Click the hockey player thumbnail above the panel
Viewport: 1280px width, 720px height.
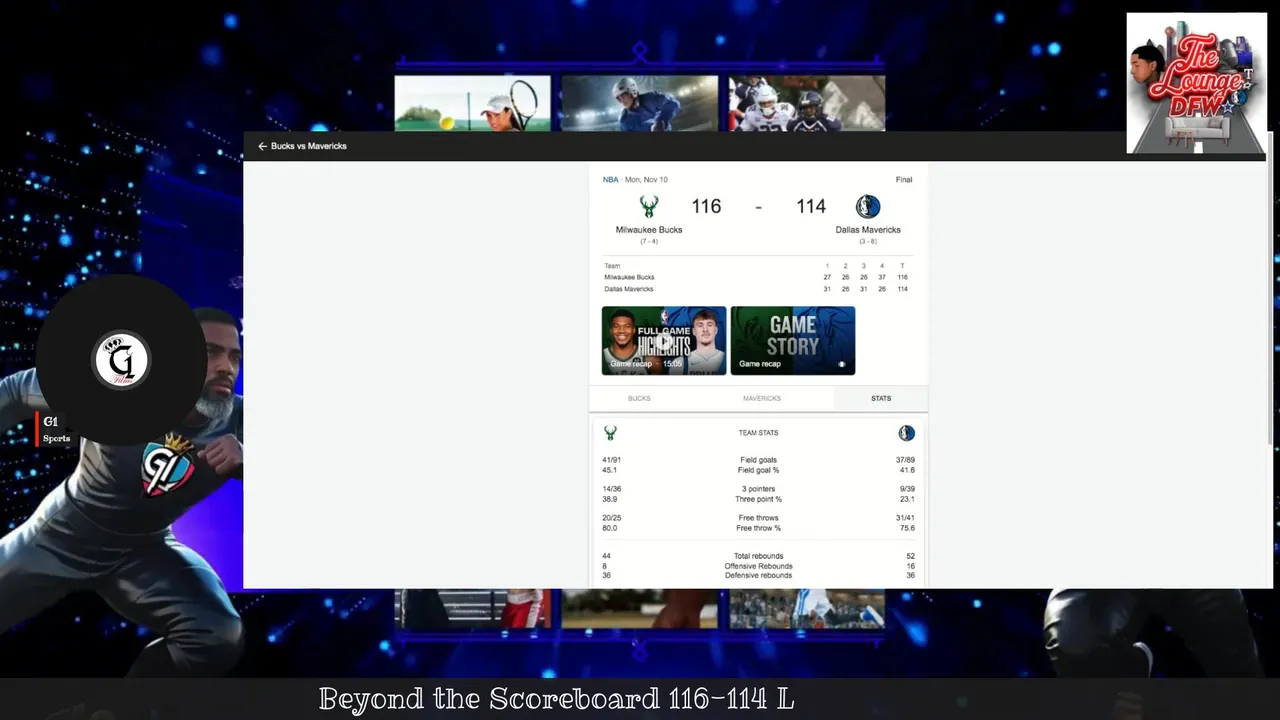click(x=640, y=103)
